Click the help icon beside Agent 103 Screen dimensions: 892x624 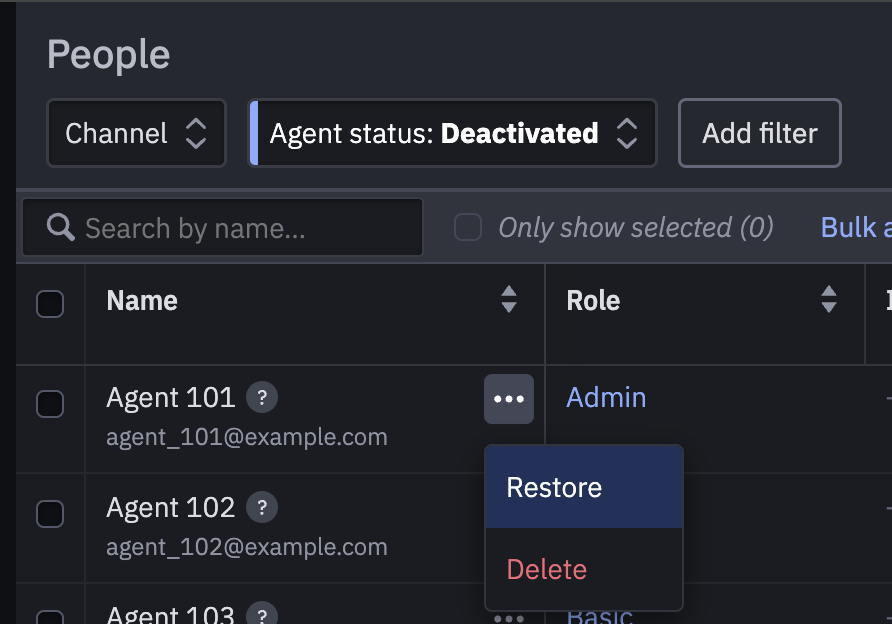click(x=262, y=614)
